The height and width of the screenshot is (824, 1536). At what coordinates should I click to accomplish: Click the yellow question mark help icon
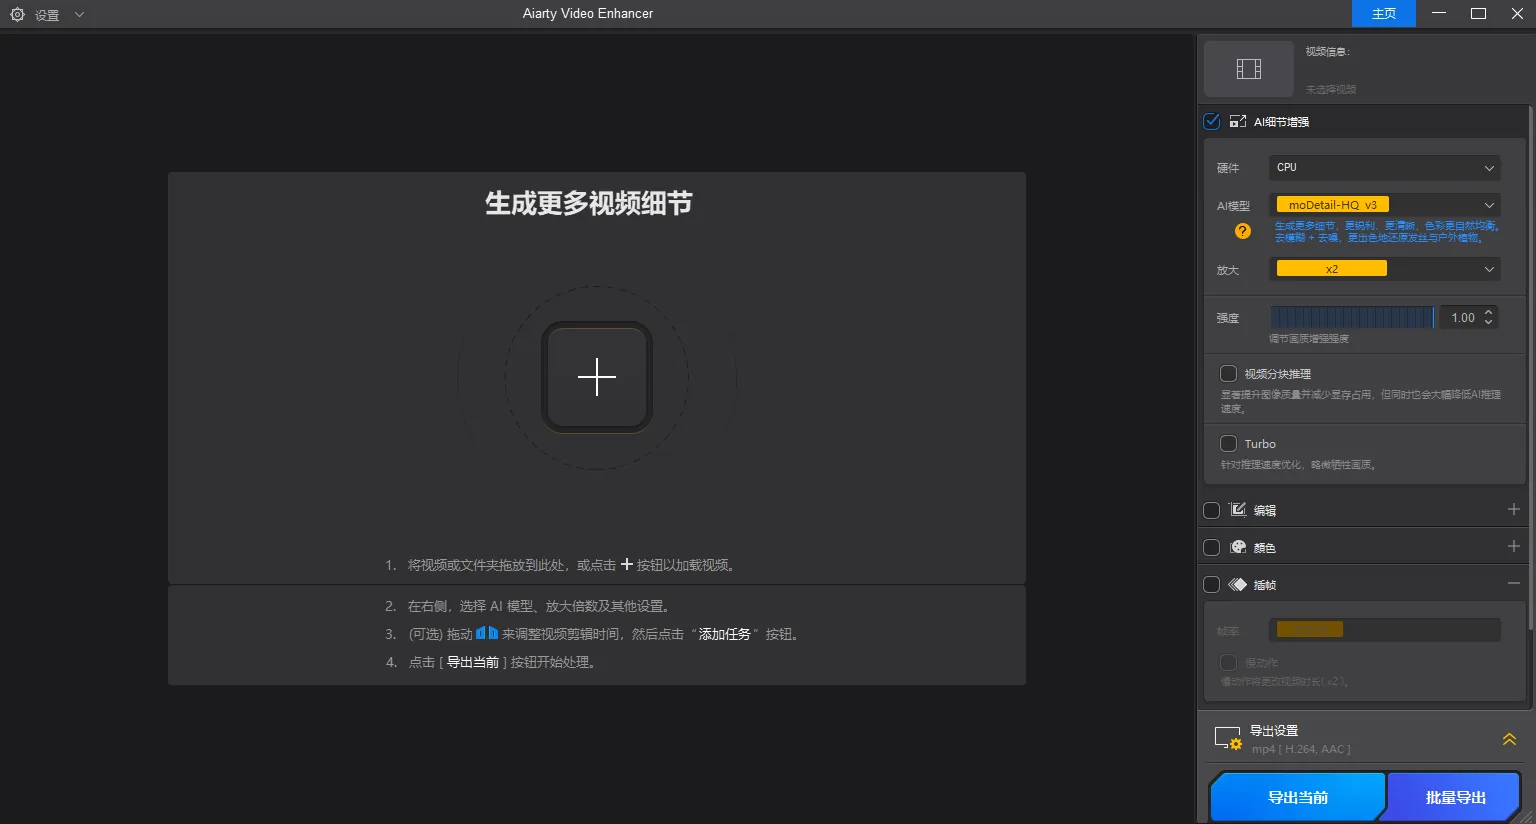(1242, 231)
